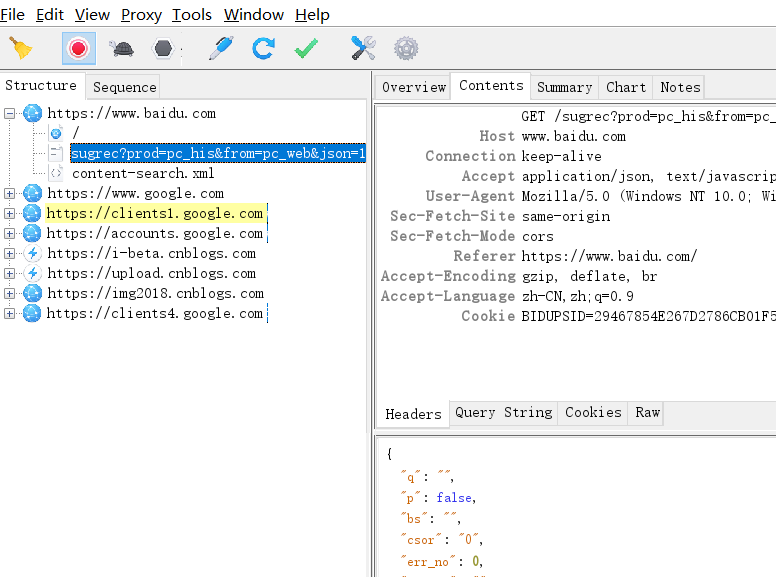
Task: Select the content-search.xml request
Action: [143, 173]
